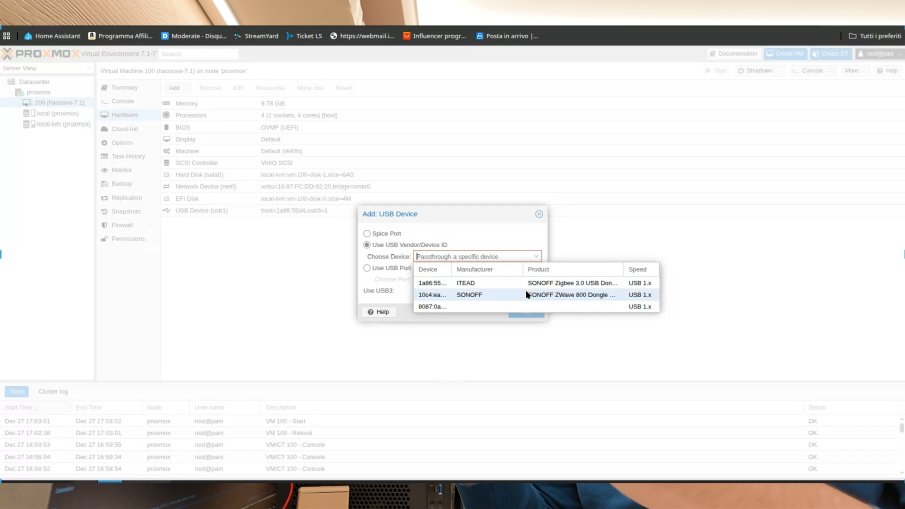Viewport: 905px width, 509px height.
Task: Click the Home Assistant bookmark icon
Action: (26, 36)
